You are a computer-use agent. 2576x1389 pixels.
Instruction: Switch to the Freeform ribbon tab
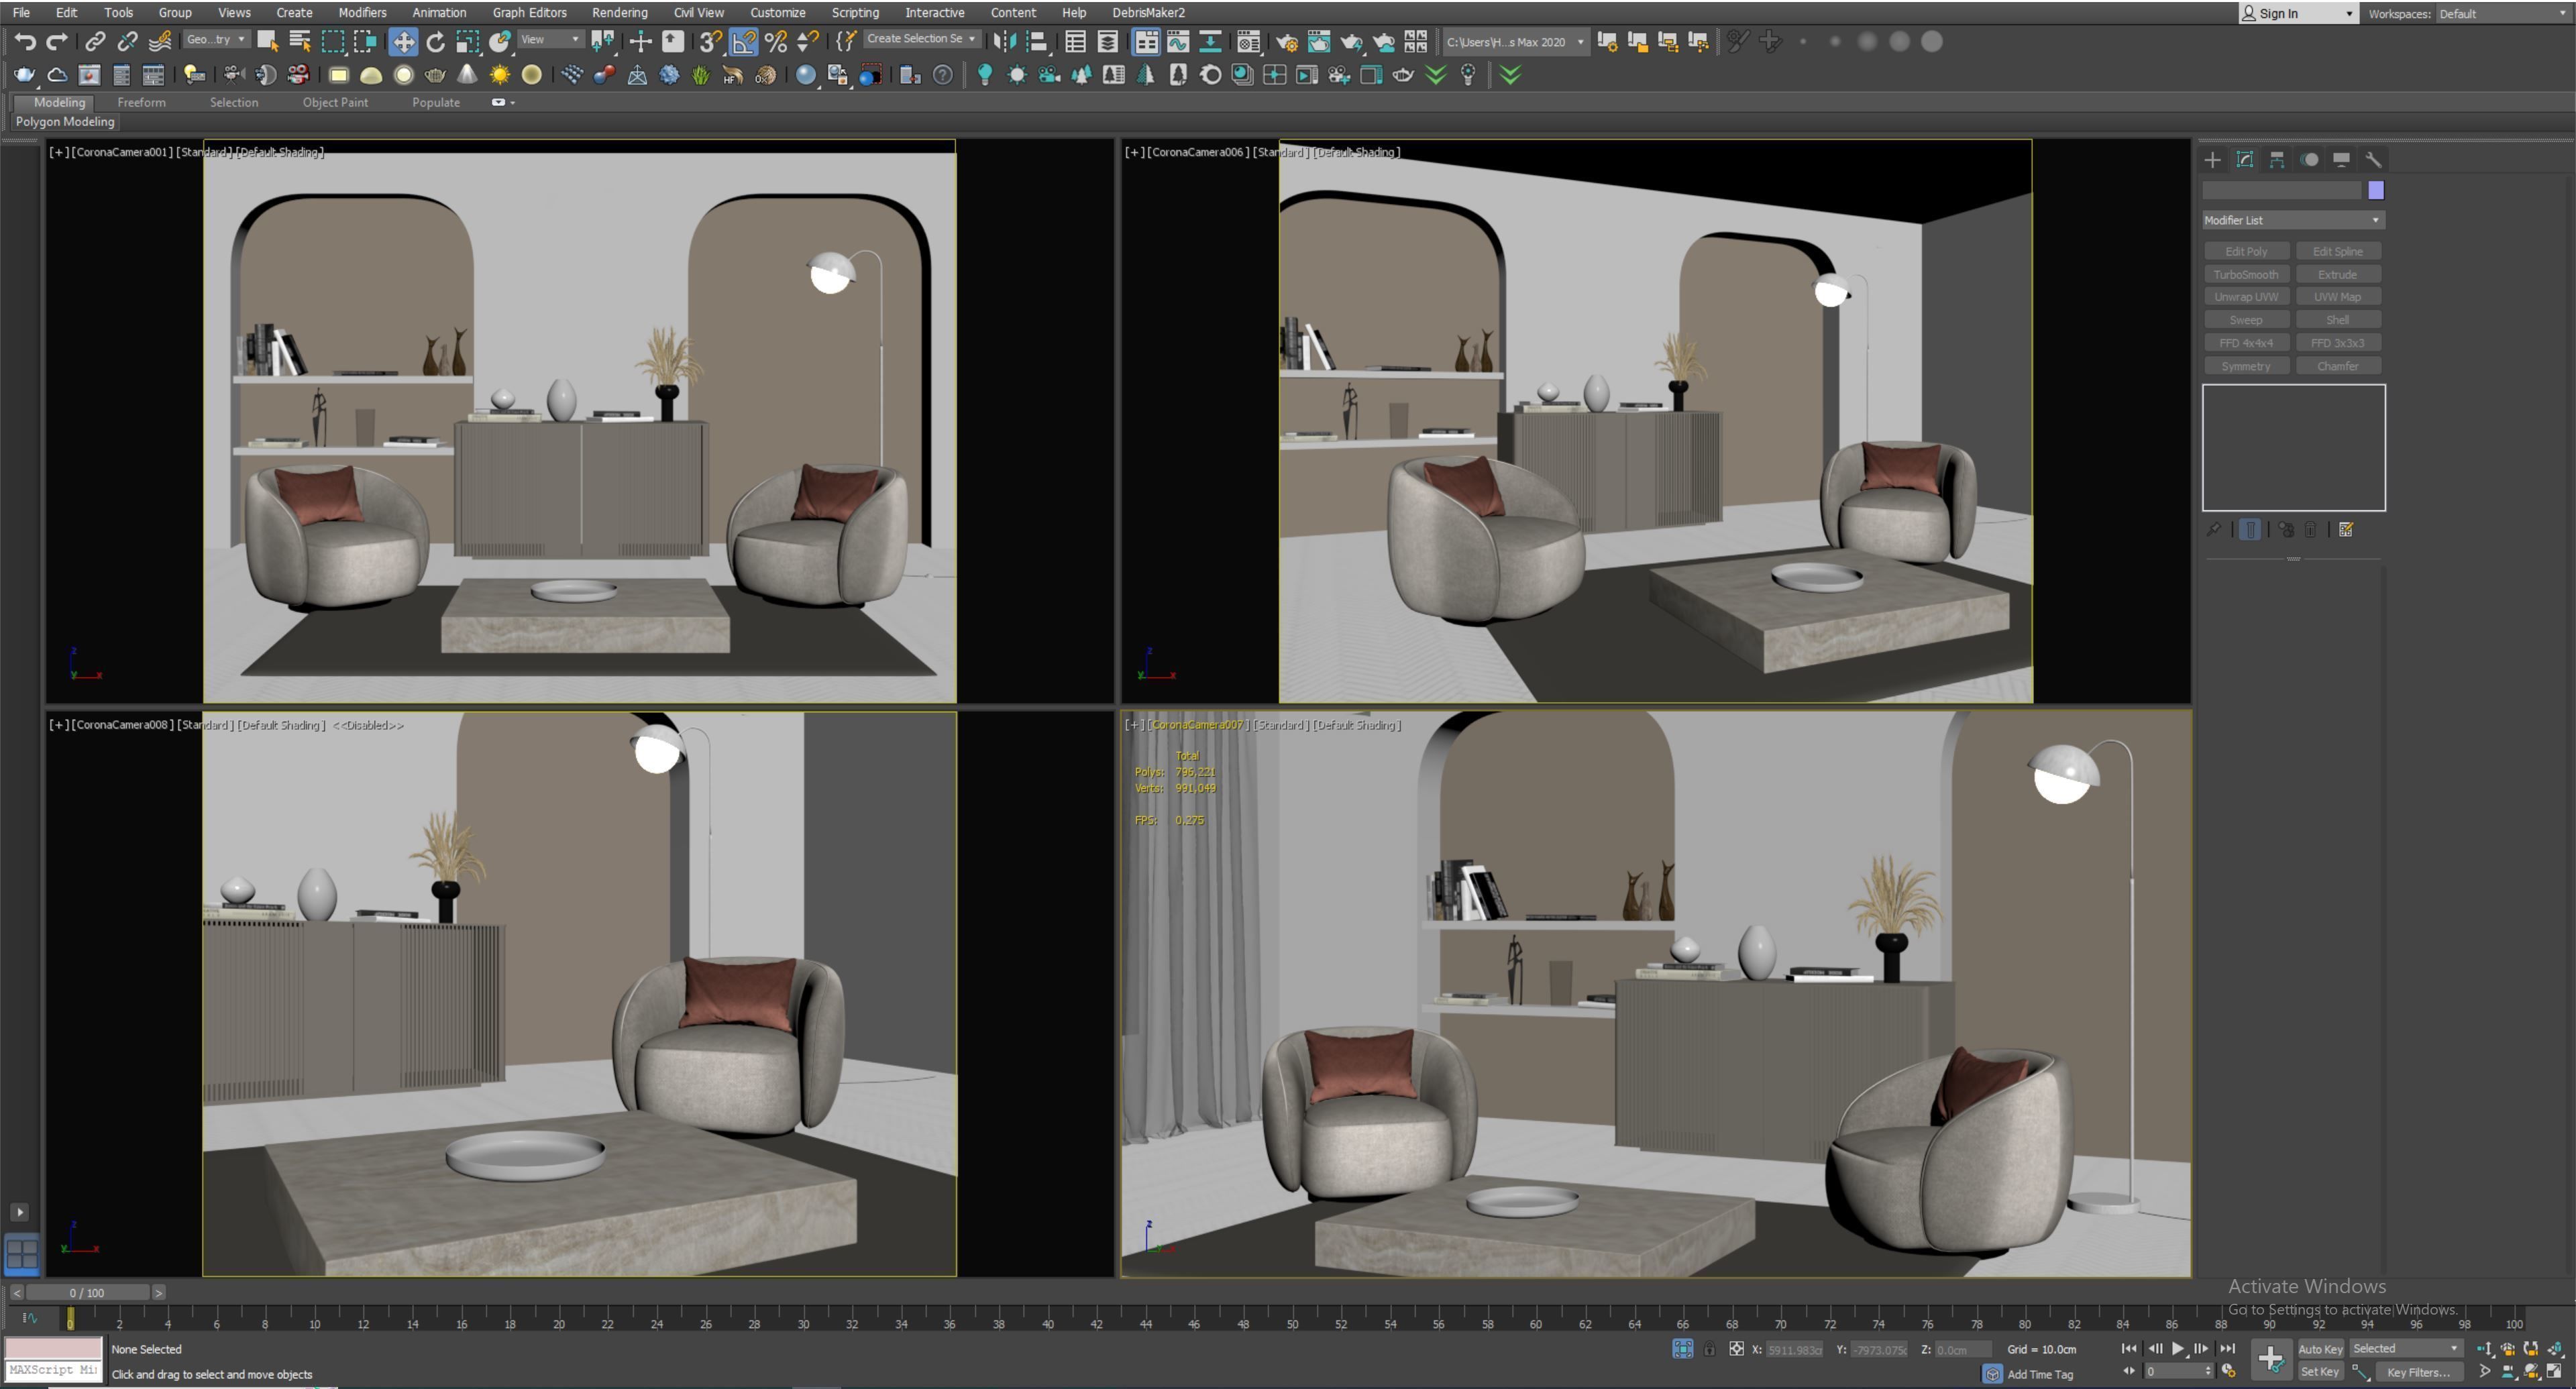point(141,102)
